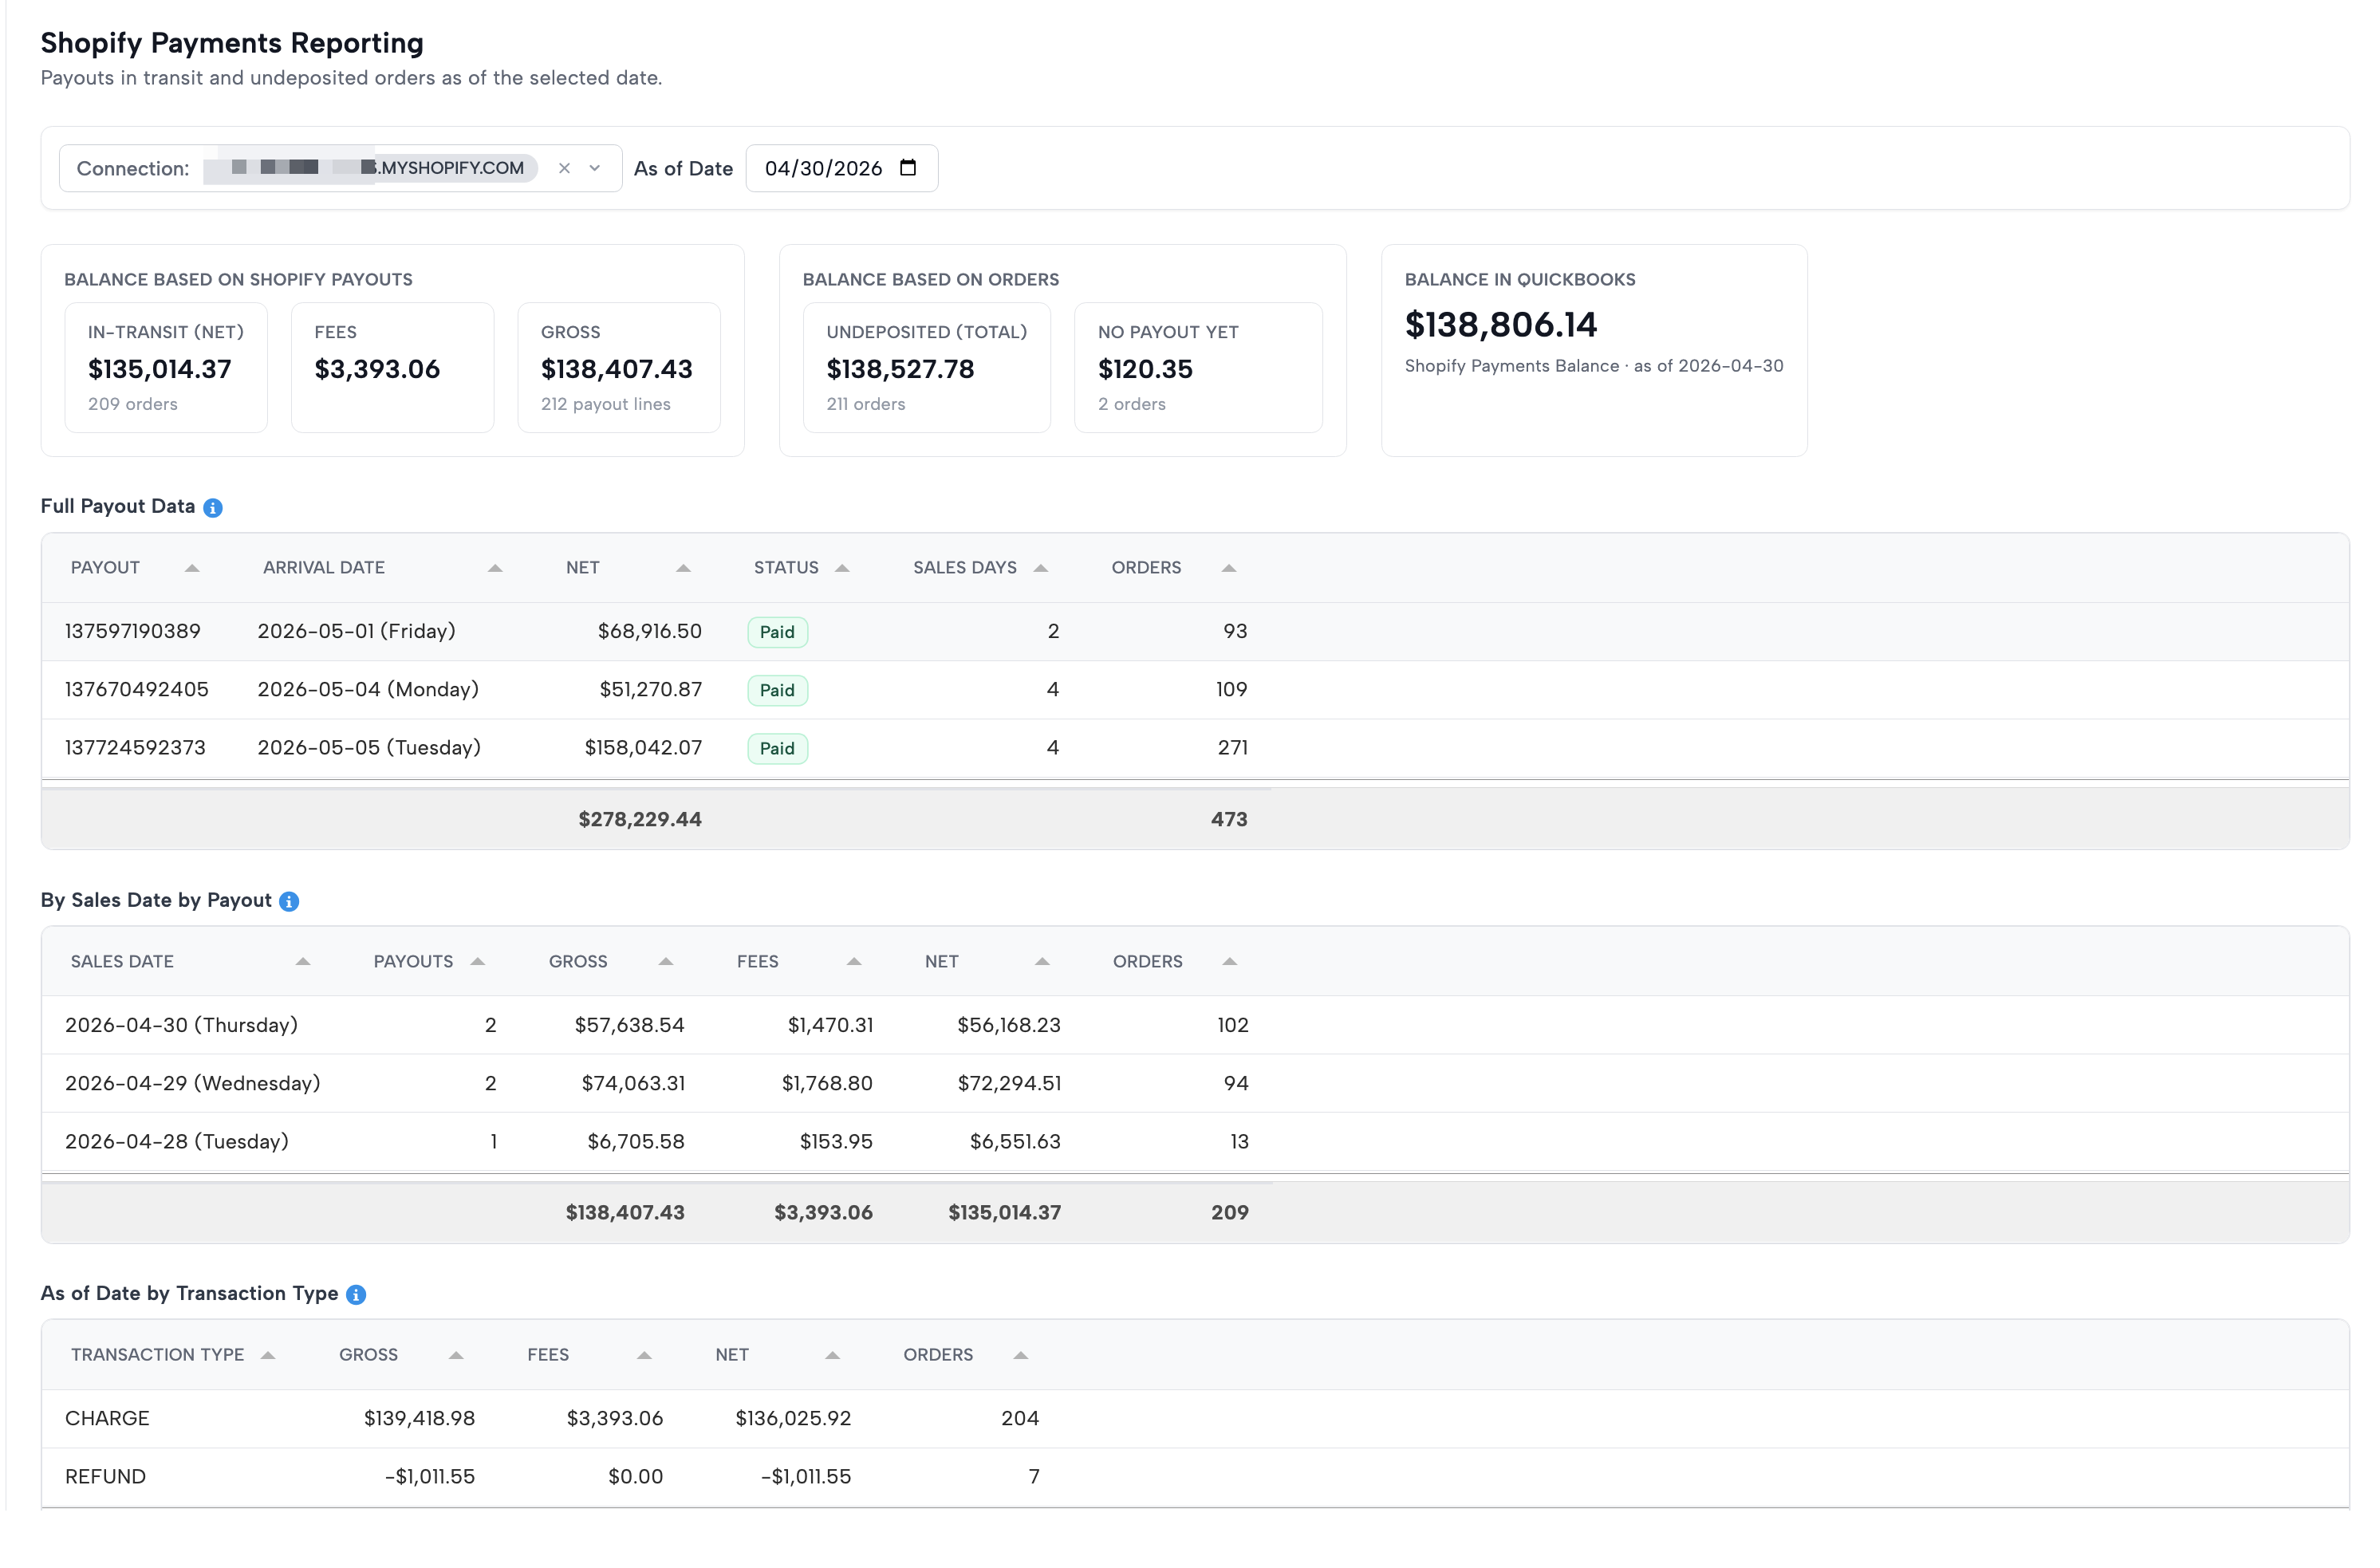
Task: Select the 2026-04-30 (Thursday) sales date row
Action: [1195, 1025]
